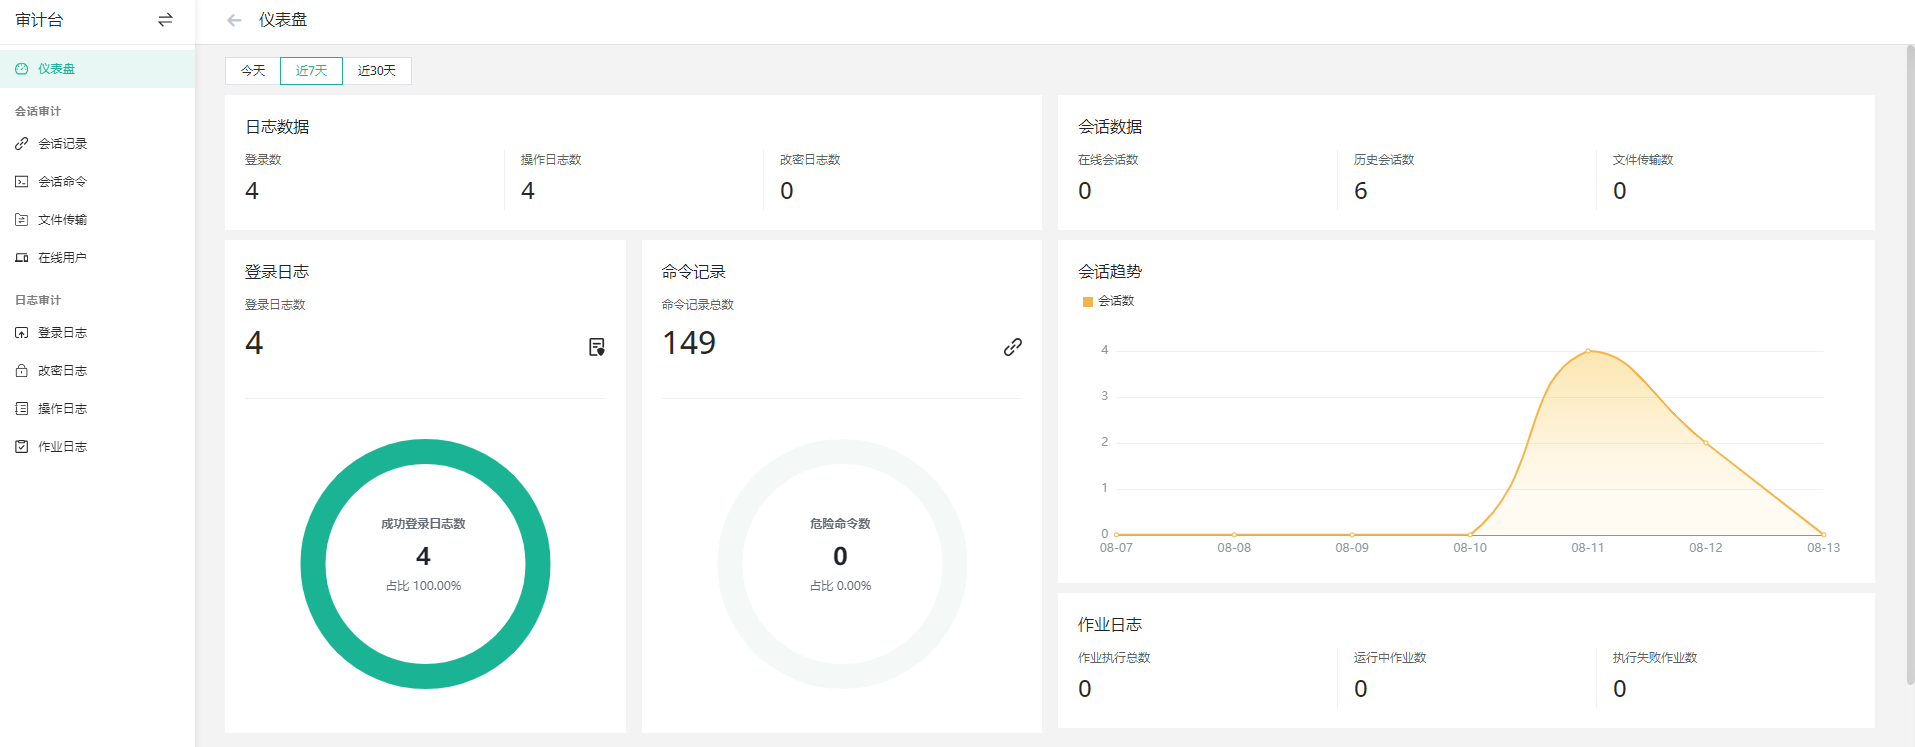Viewport: 1915px width, 747px height.
Task: Click the 历史会话数 value 6
Action: point(1361,191)
